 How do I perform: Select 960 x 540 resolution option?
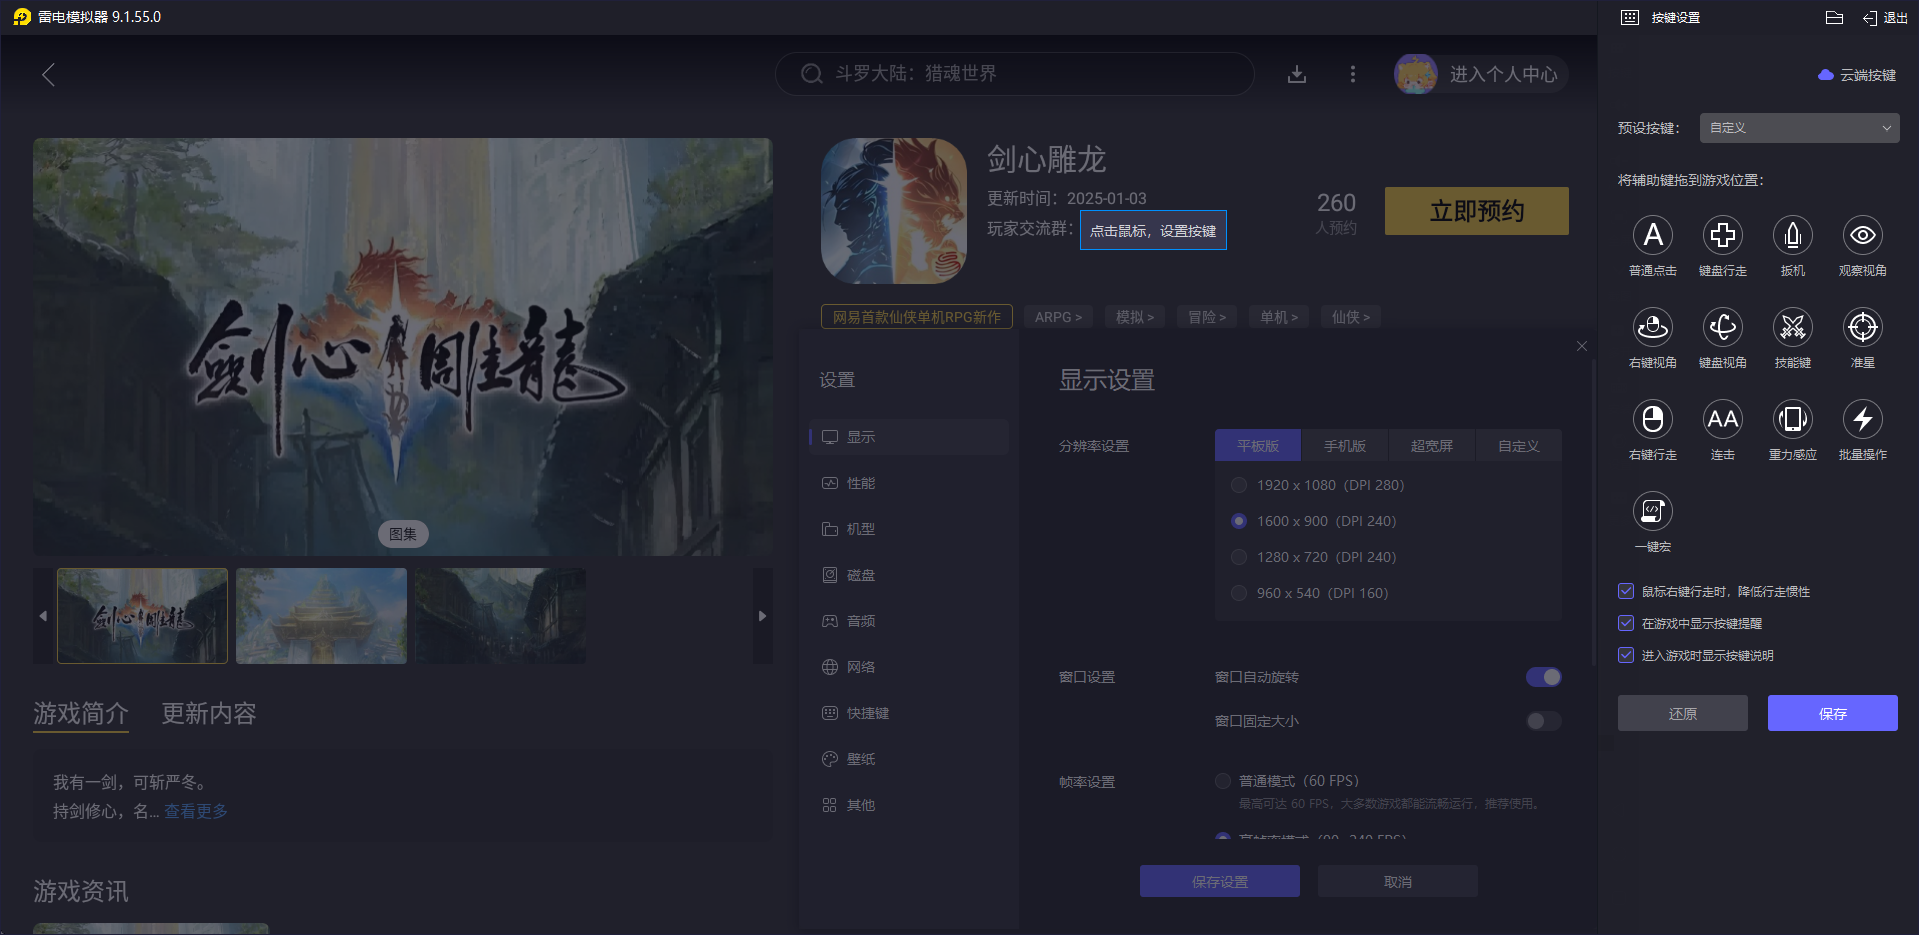pos(1239,593)
